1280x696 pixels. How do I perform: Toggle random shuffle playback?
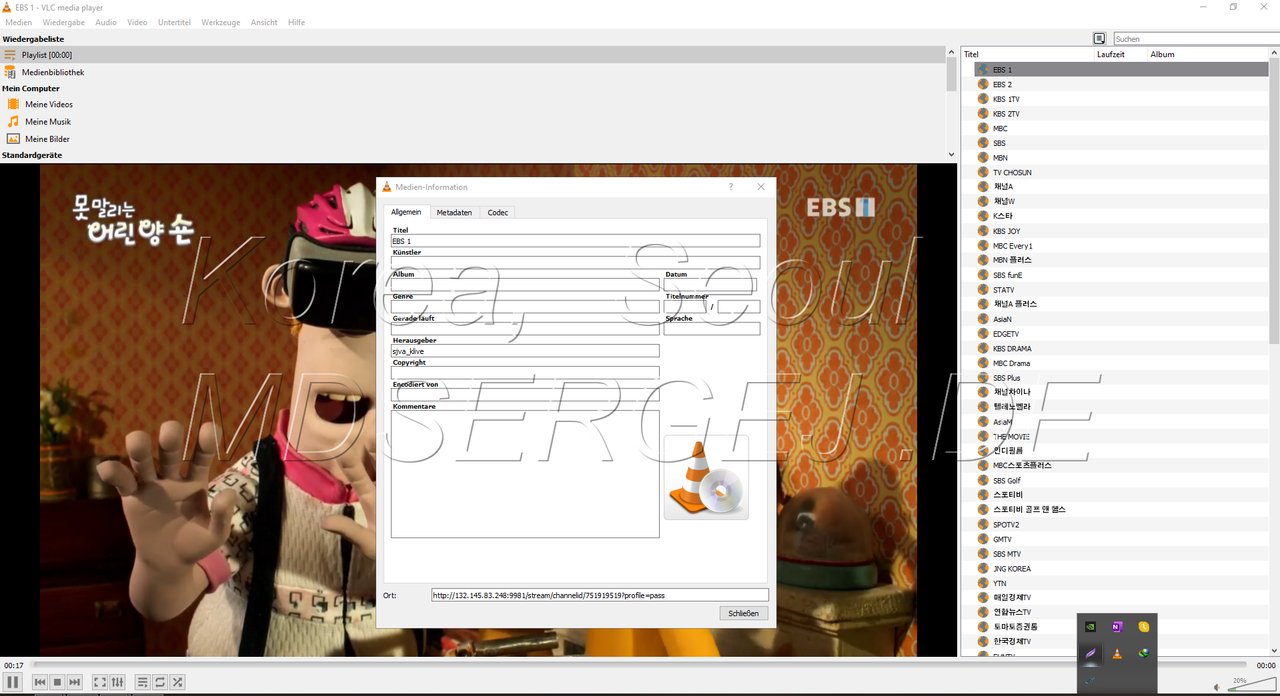tap(177, 682)
